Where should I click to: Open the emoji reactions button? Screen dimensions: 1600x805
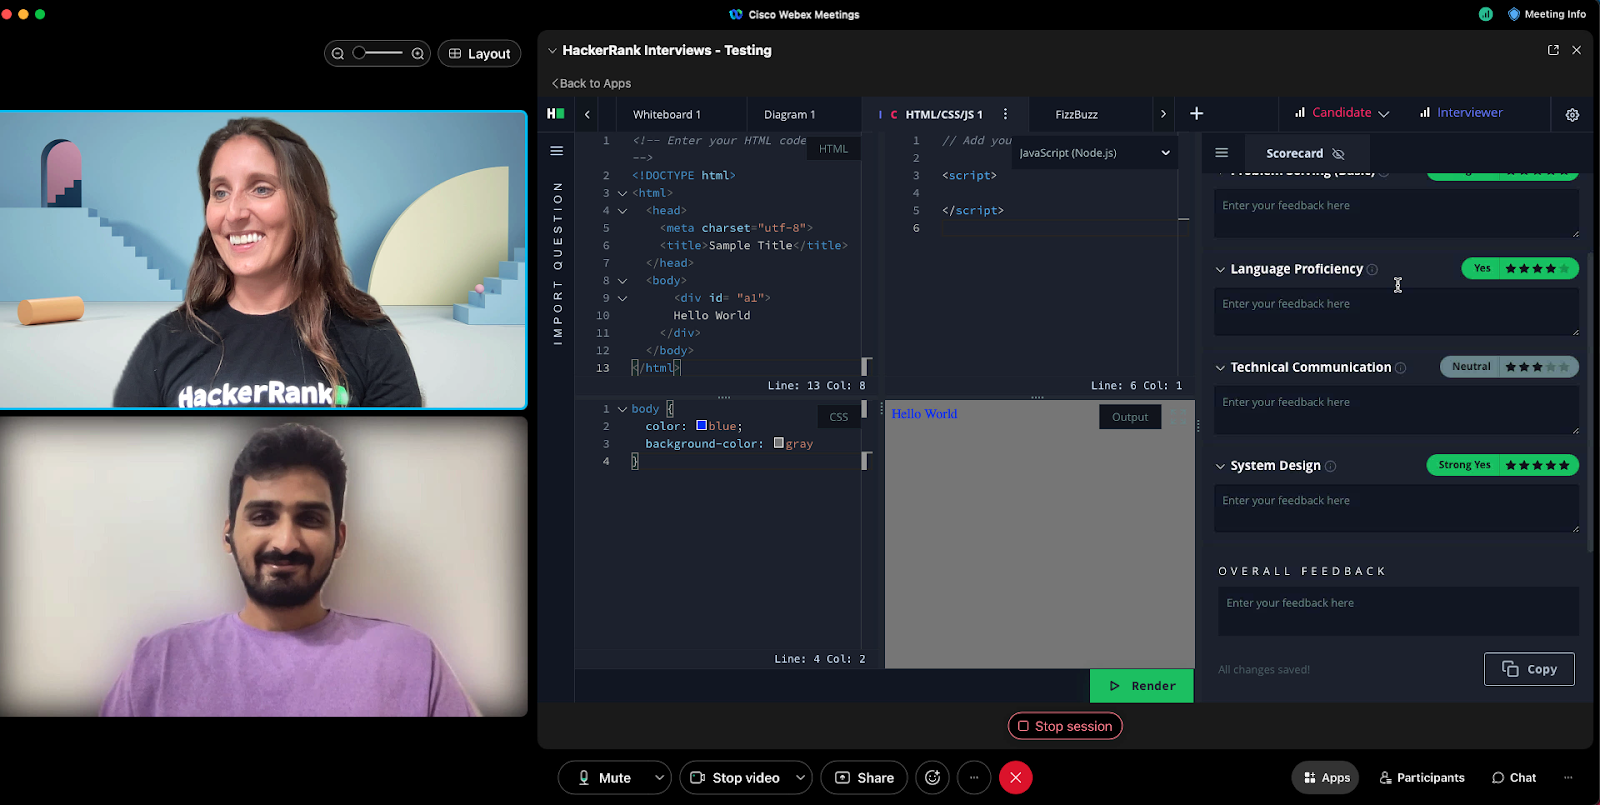[933, 778]
